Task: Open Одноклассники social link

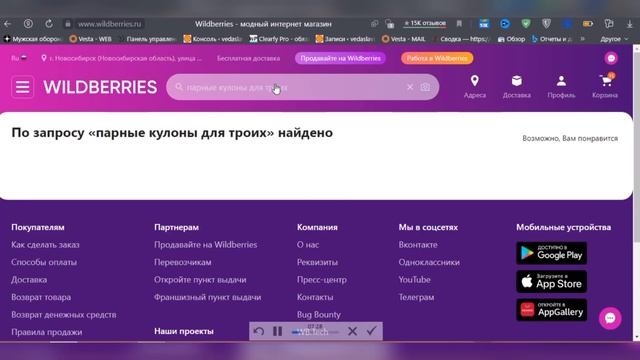Action: pos(429,262)
